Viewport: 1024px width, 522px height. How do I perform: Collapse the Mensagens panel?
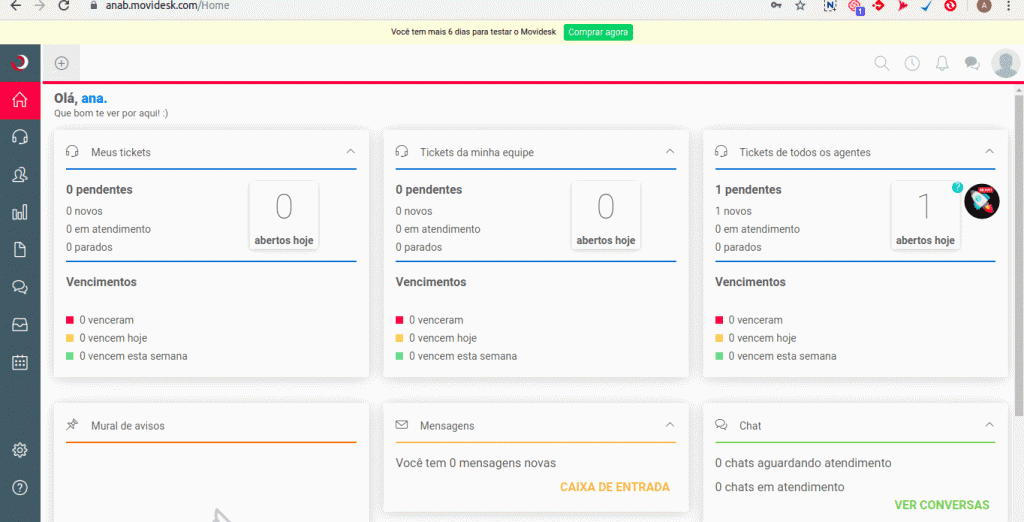tap(670, 425)
